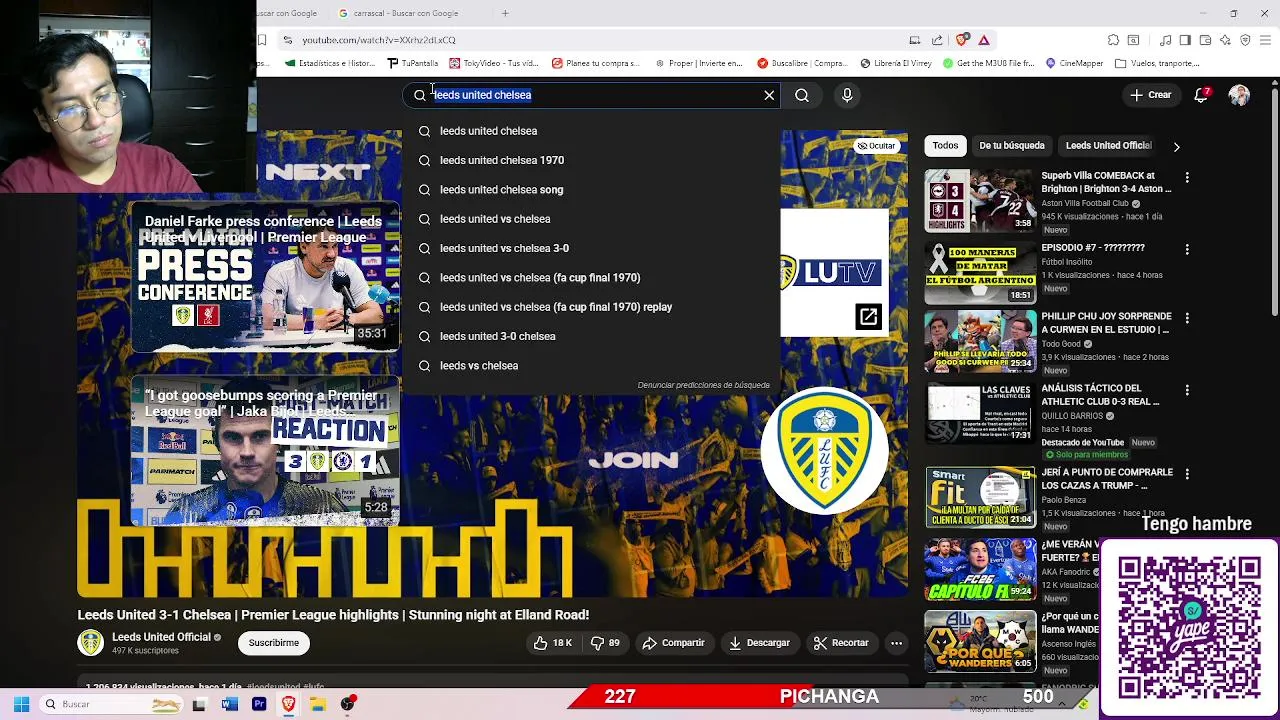Start voice search with microphone icon
Screen dimensions: 1280x720
pyautogui.click(x=847, y=95)
